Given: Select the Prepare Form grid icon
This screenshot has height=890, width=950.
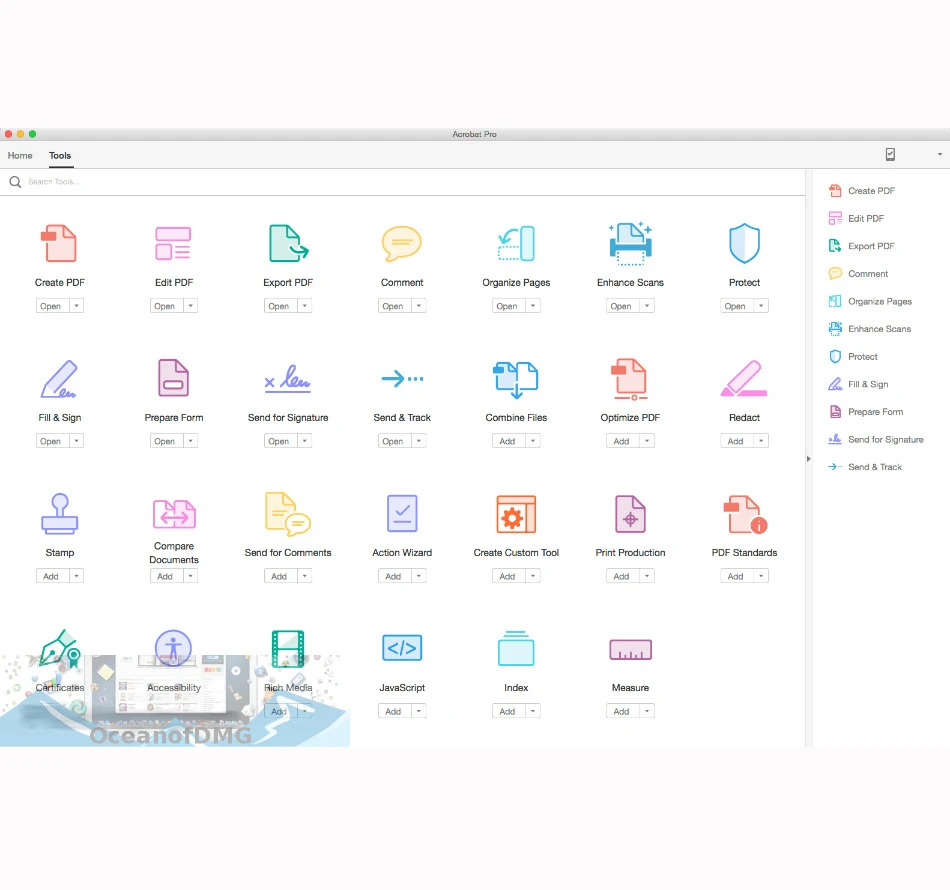Looking at the screenshot, I should click(x=173, y=377).
